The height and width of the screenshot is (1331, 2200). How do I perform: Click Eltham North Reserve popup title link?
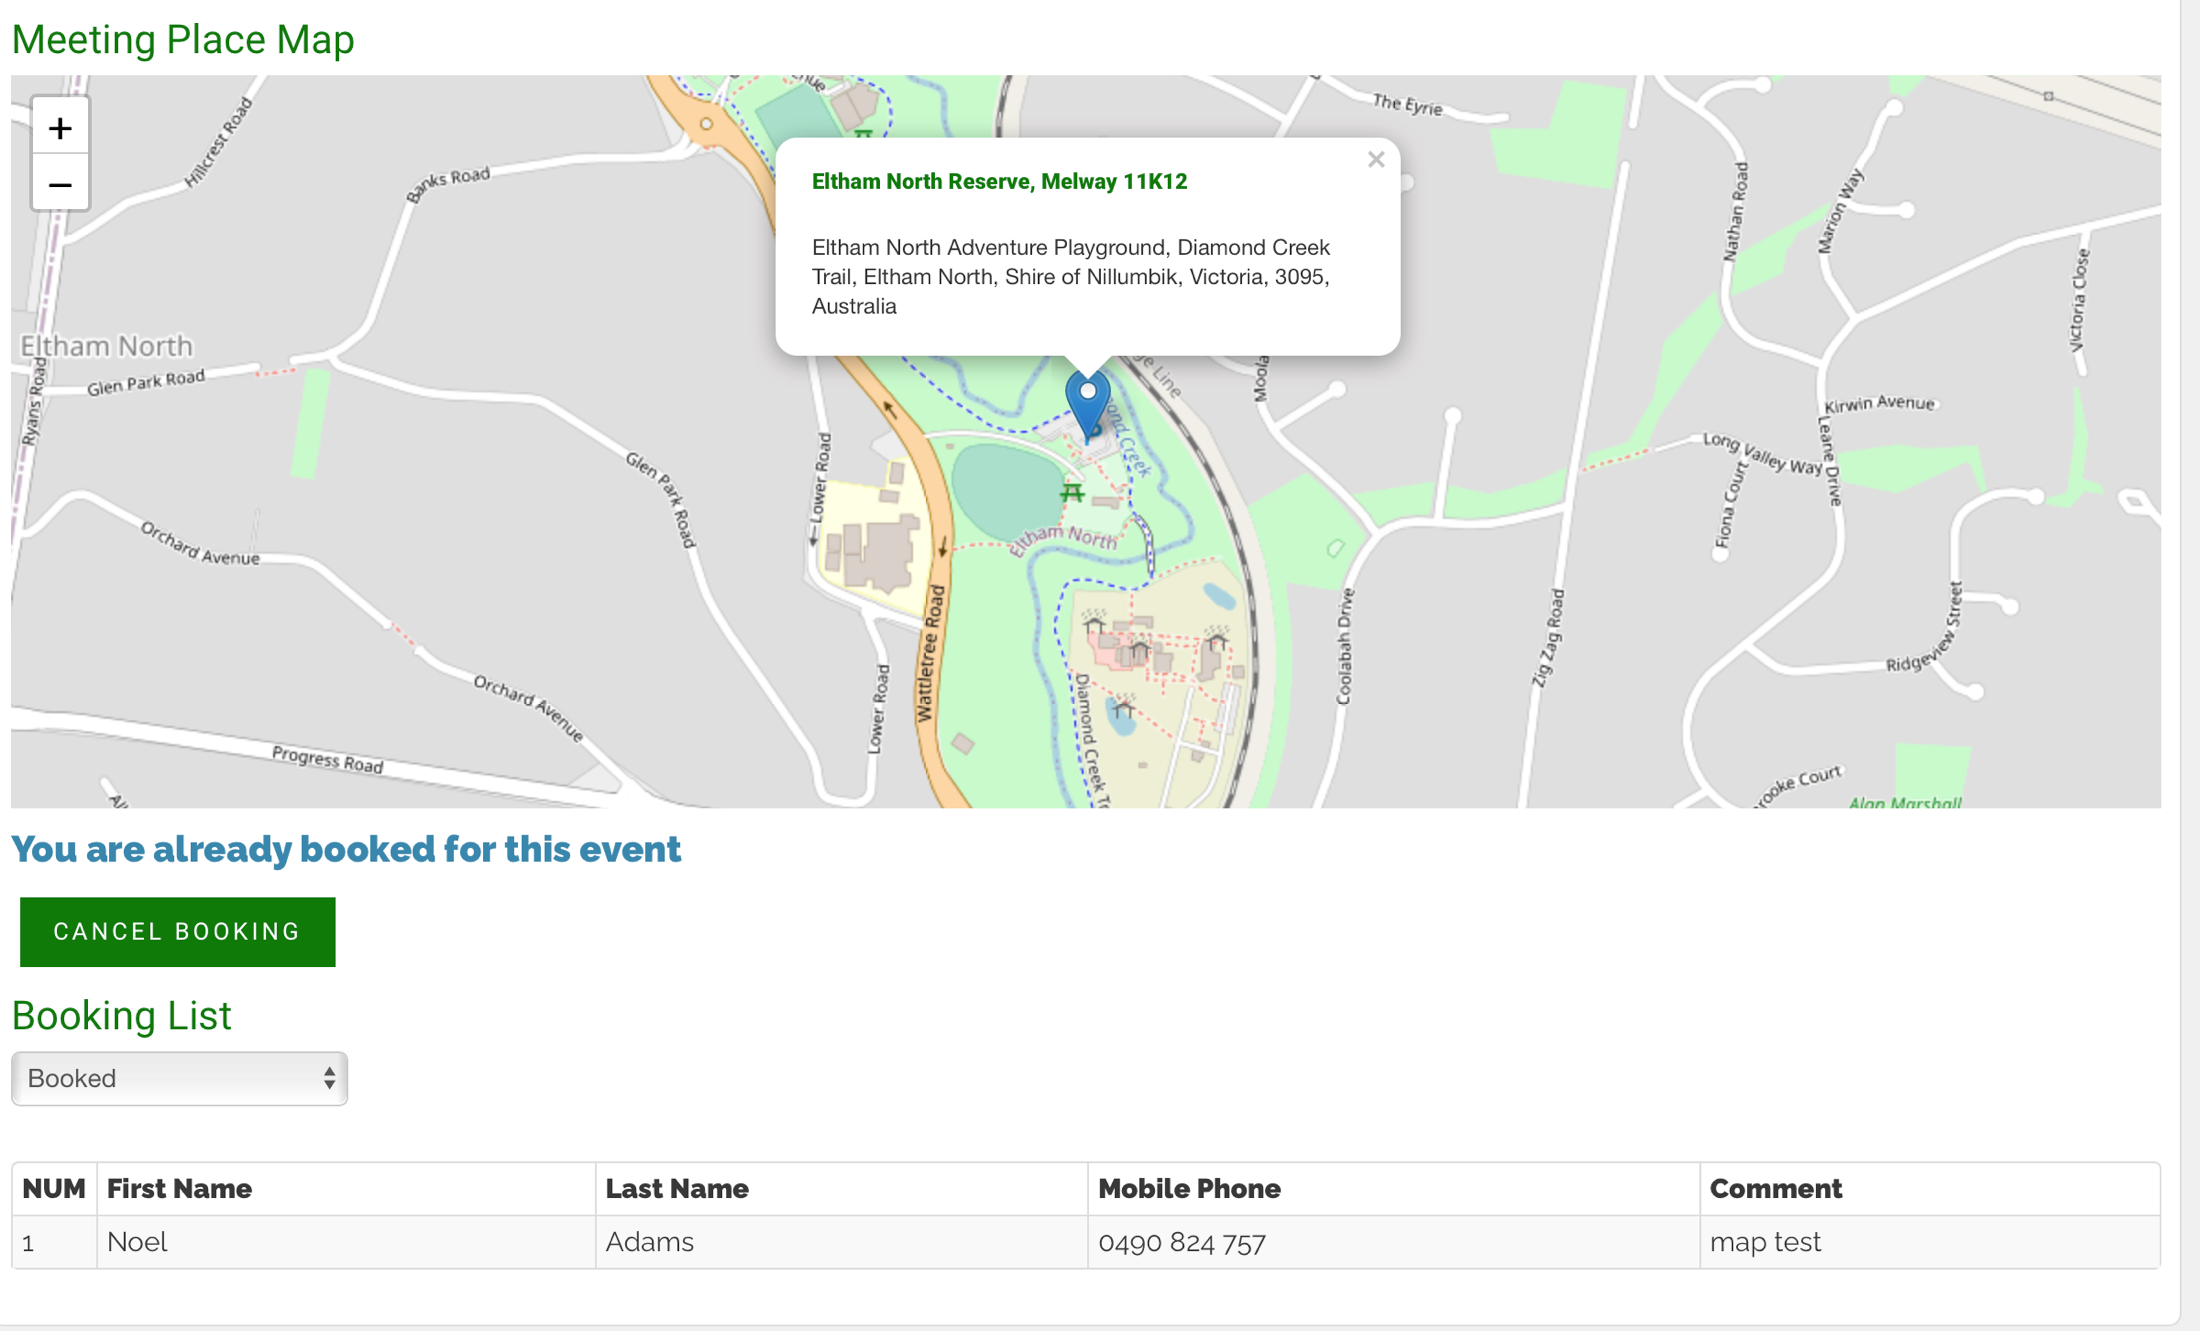tap(998, 181)
